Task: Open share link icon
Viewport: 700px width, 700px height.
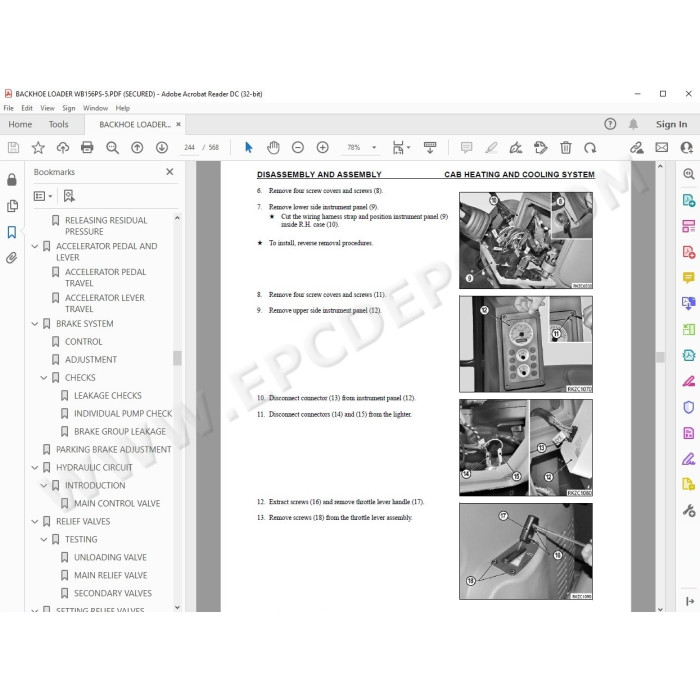Action: 637,147
